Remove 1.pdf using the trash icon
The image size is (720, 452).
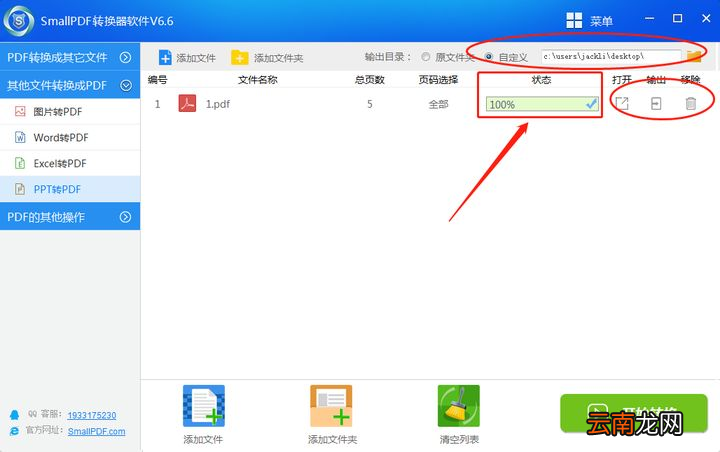(x=690, y=103)
